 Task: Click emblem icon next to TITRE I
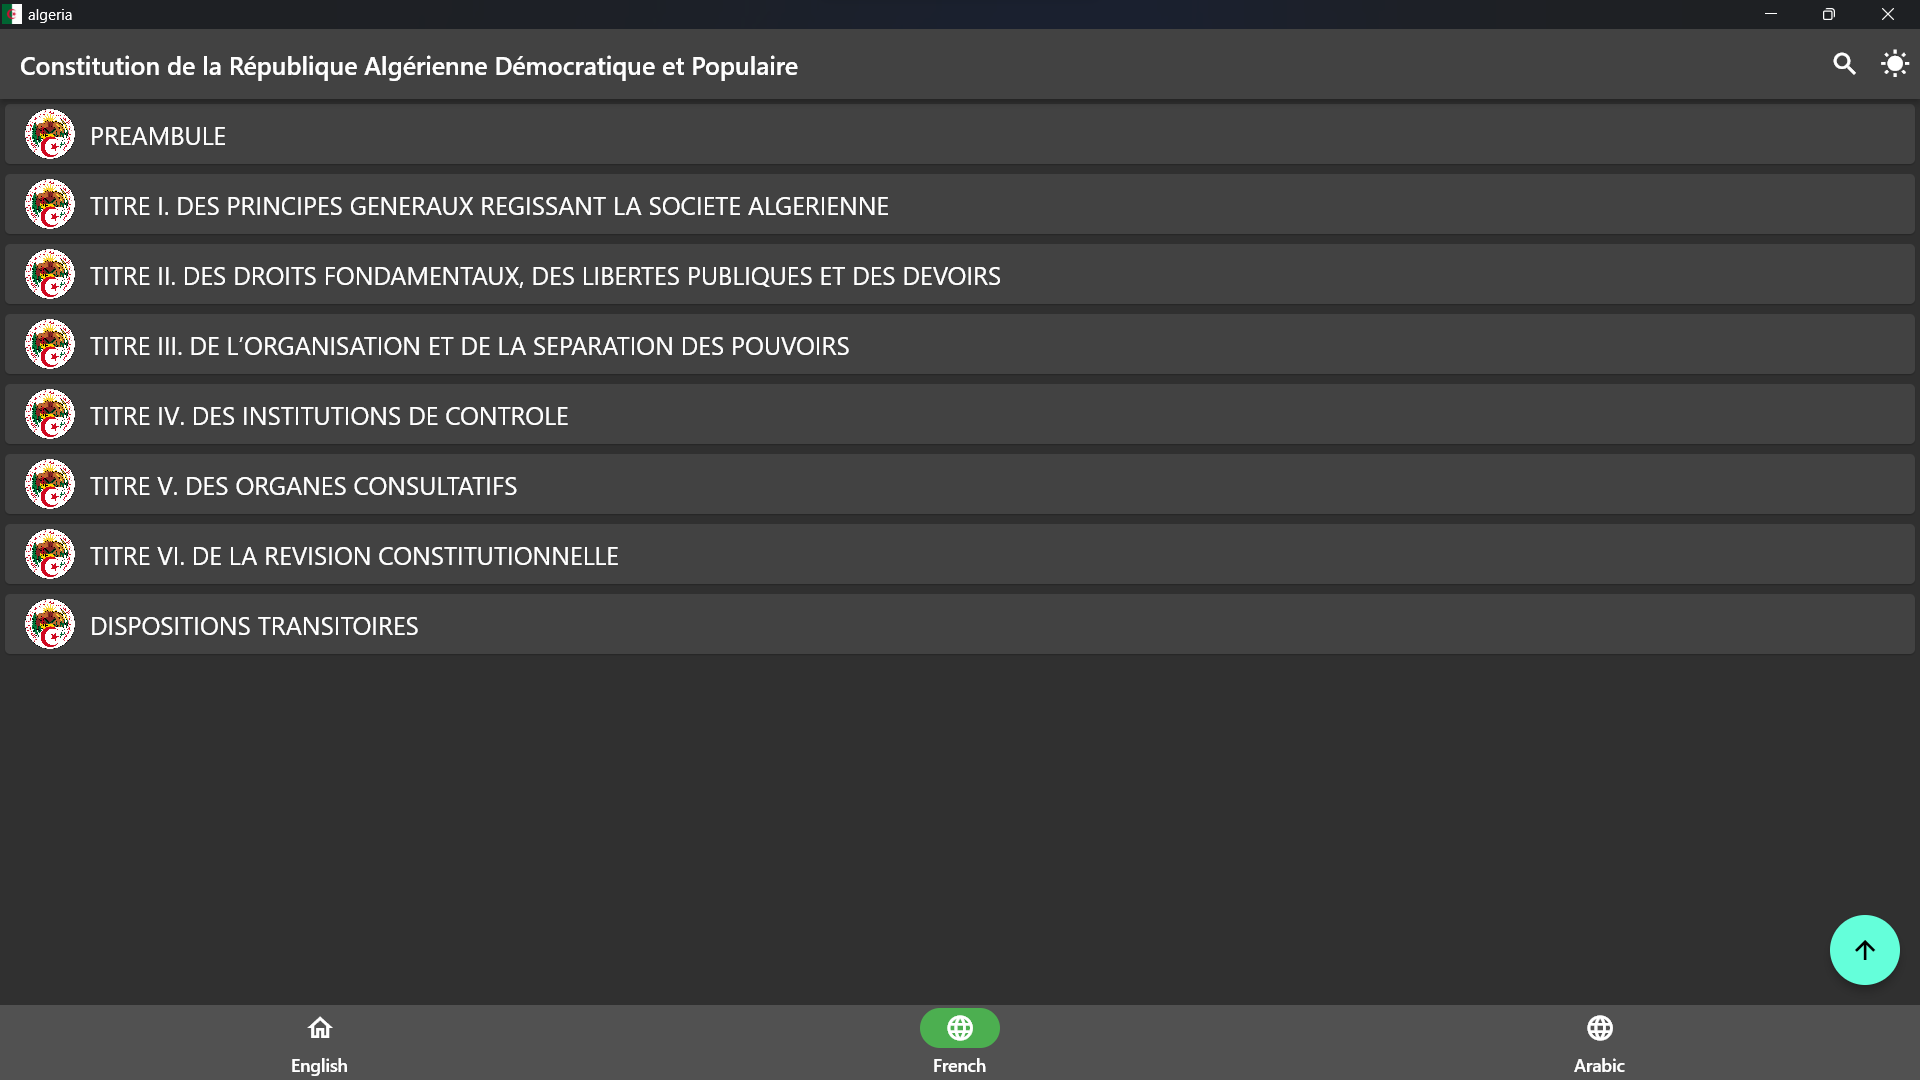50,205
